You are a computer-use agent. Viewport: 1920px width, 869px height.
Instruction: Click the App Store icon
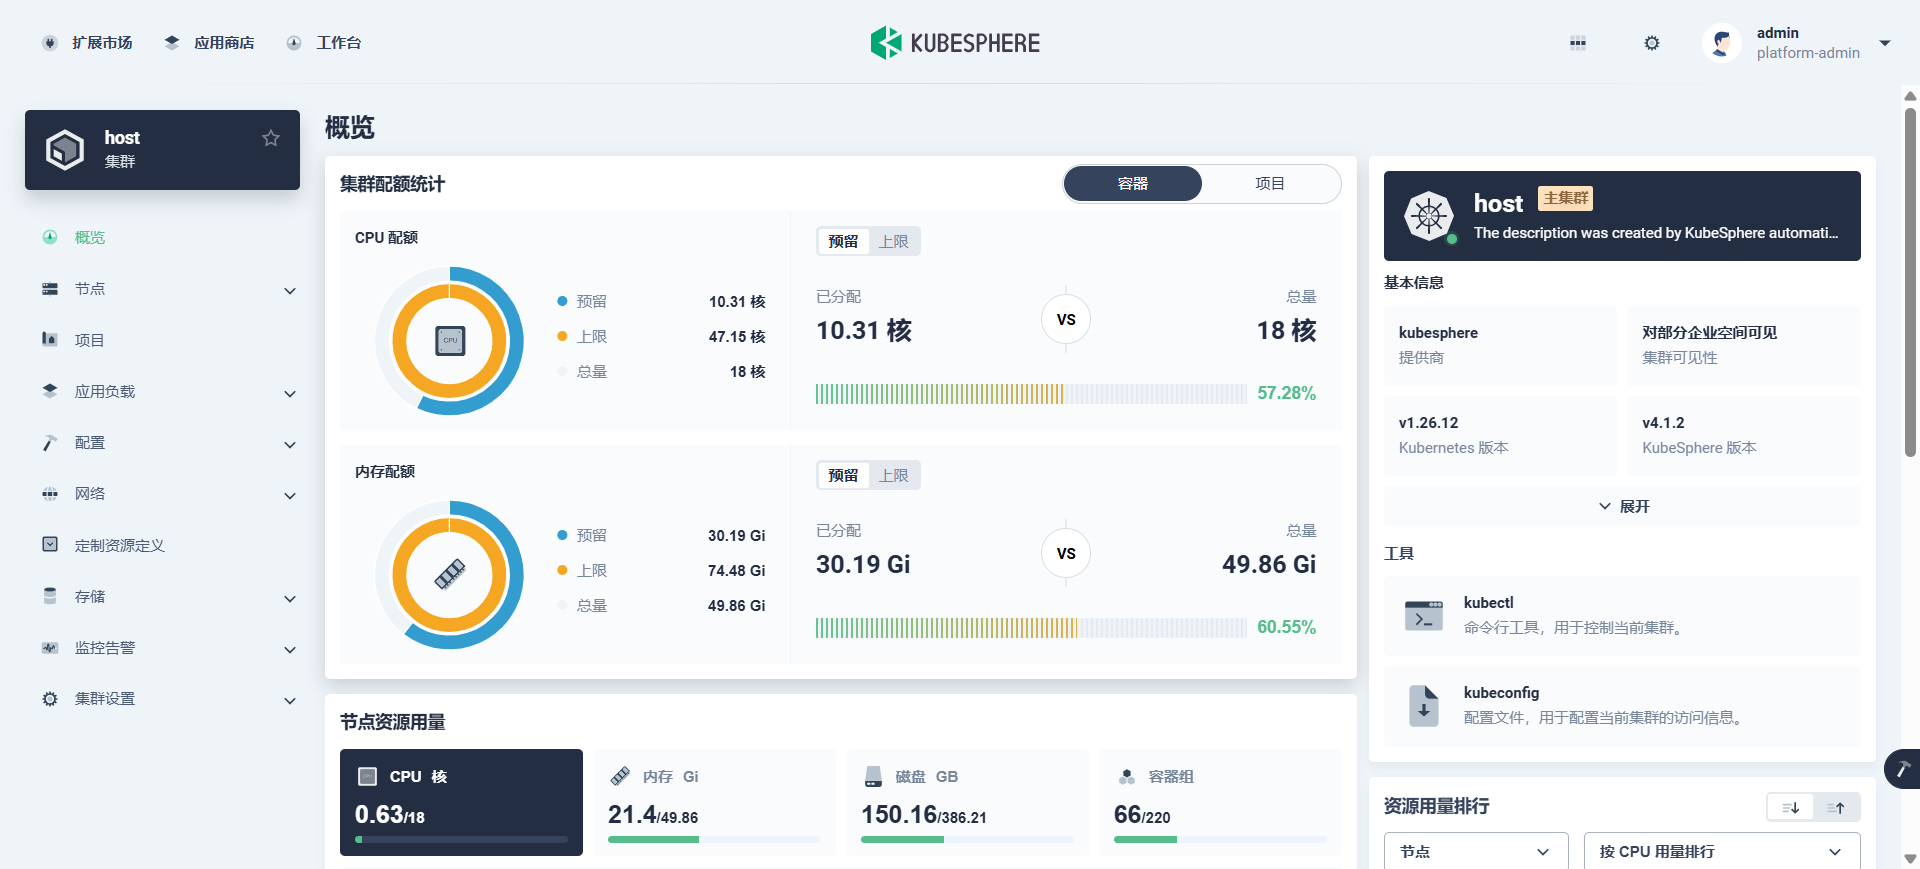tap(172, 43)
